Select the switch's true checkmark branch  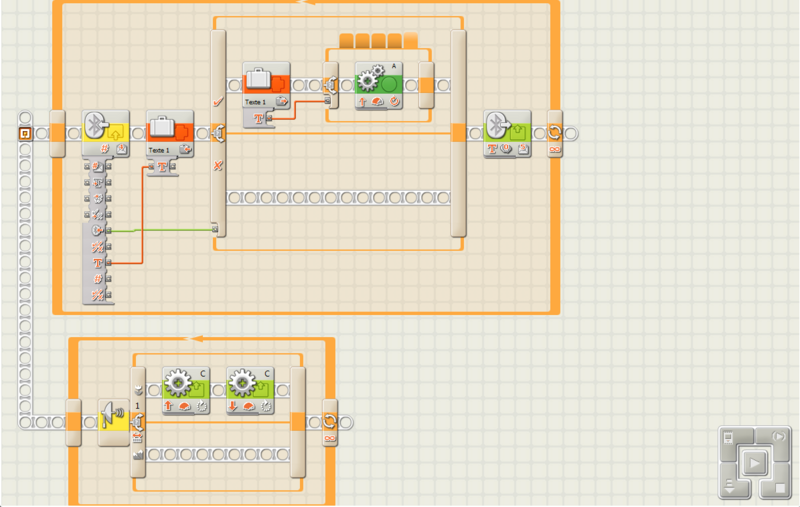click(x=217, y=101)
